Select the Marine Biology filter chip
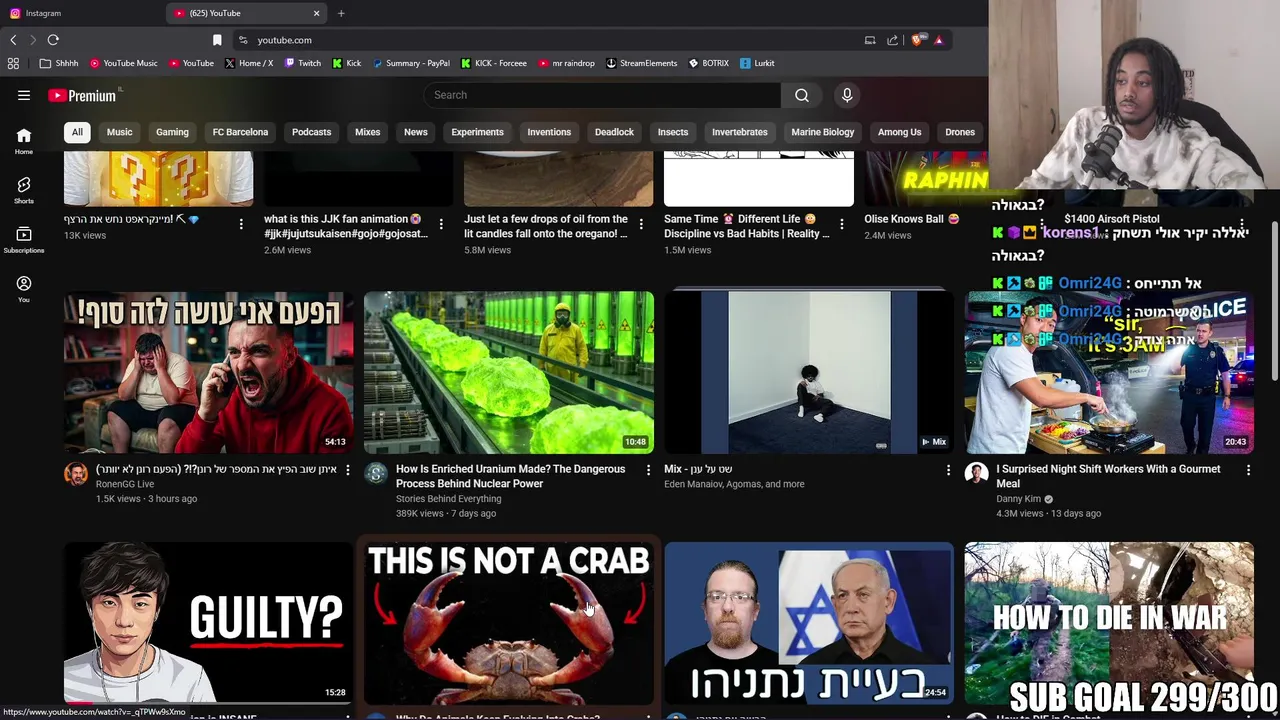Viewport: 1280px width, 720px height. [x=823, y=132]
